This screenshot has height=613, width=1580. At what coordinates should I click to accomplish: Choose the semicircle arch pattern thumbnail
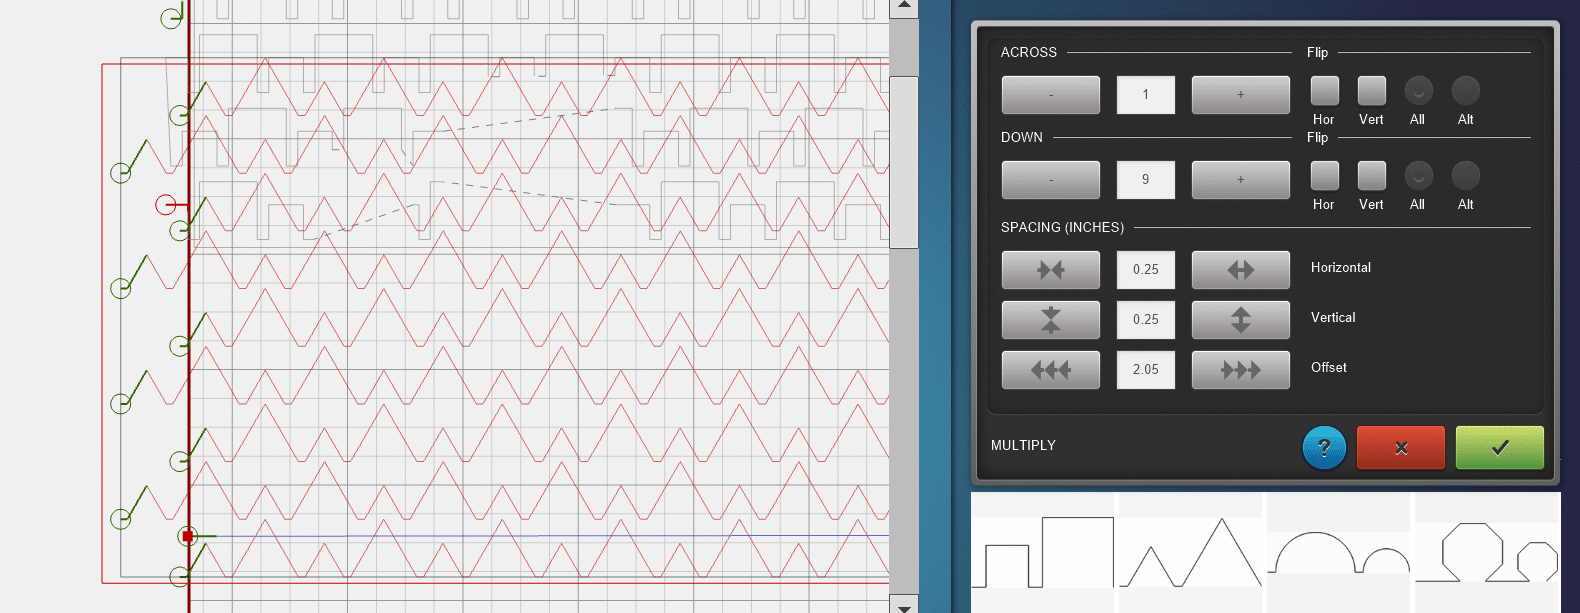pos(1338,552)
